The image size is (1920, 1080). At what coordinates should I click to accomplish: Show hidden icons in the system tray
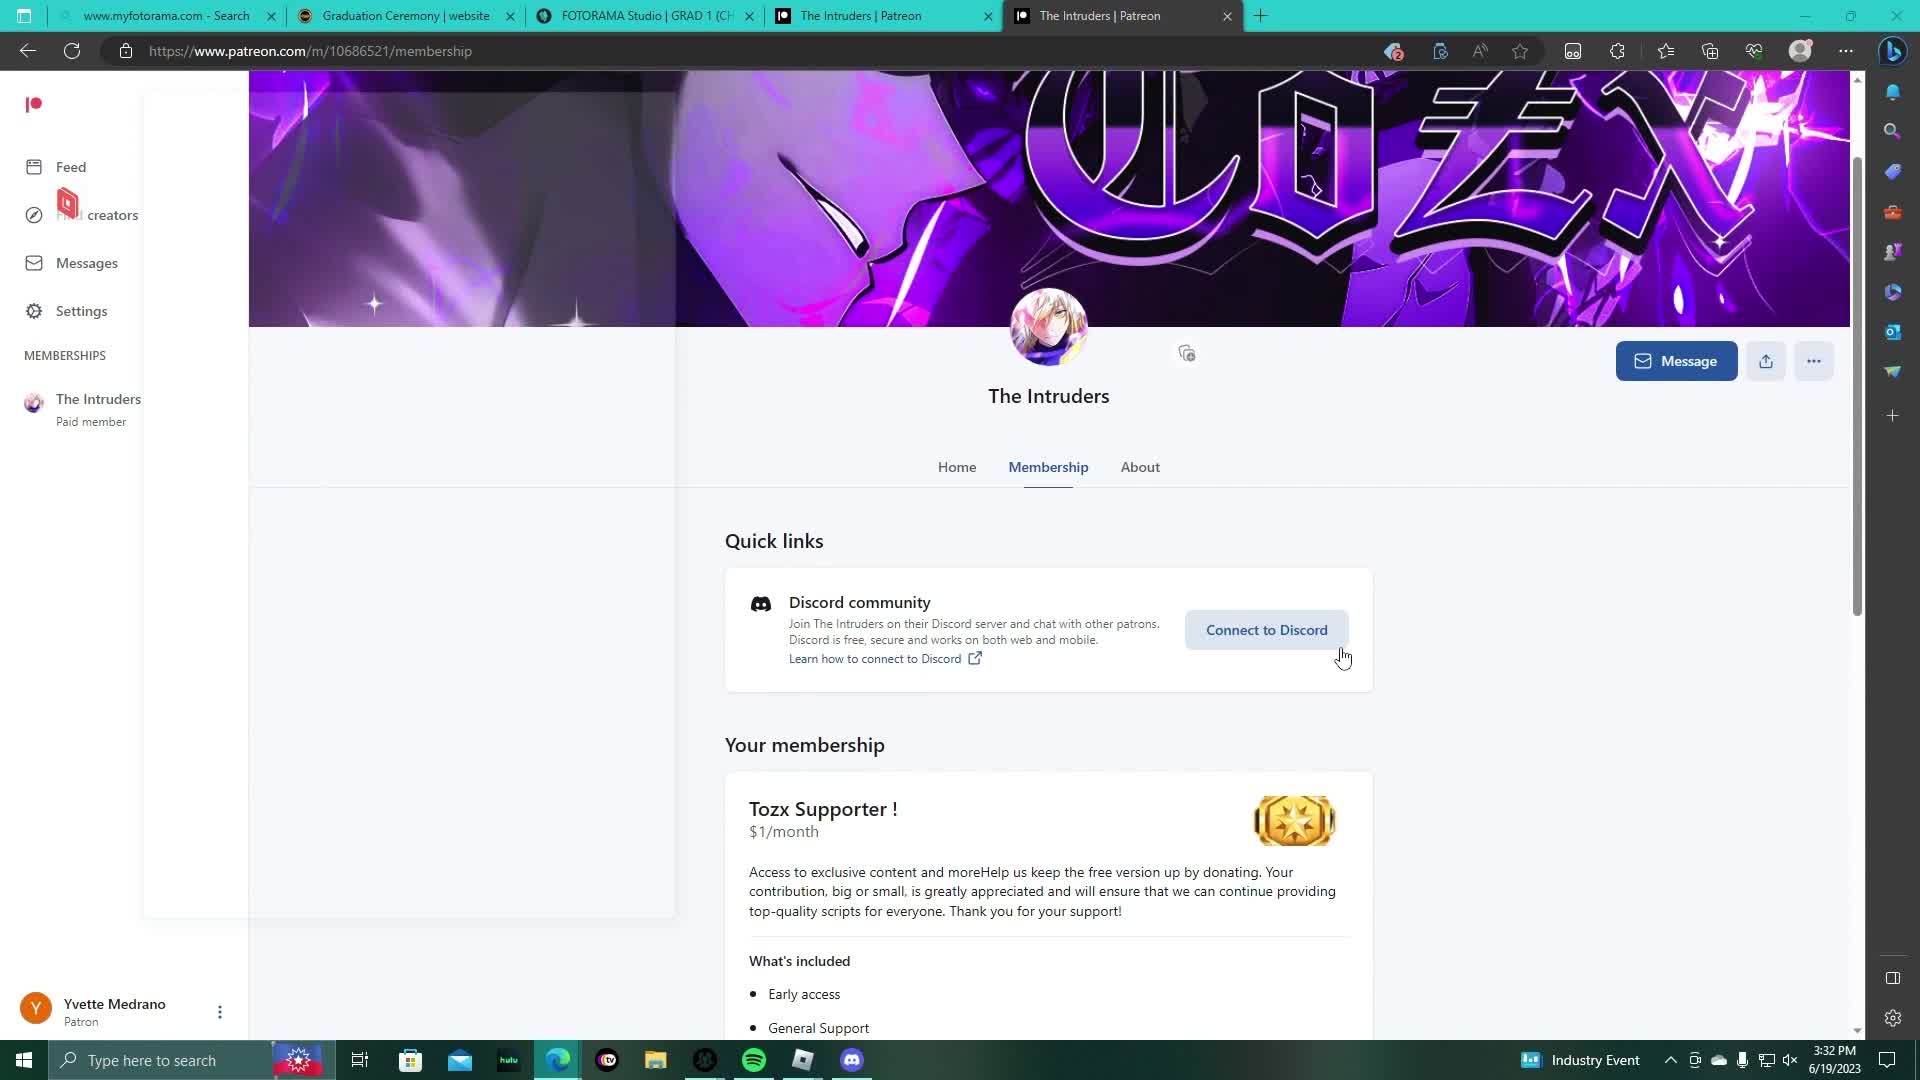(1668, 1060)
